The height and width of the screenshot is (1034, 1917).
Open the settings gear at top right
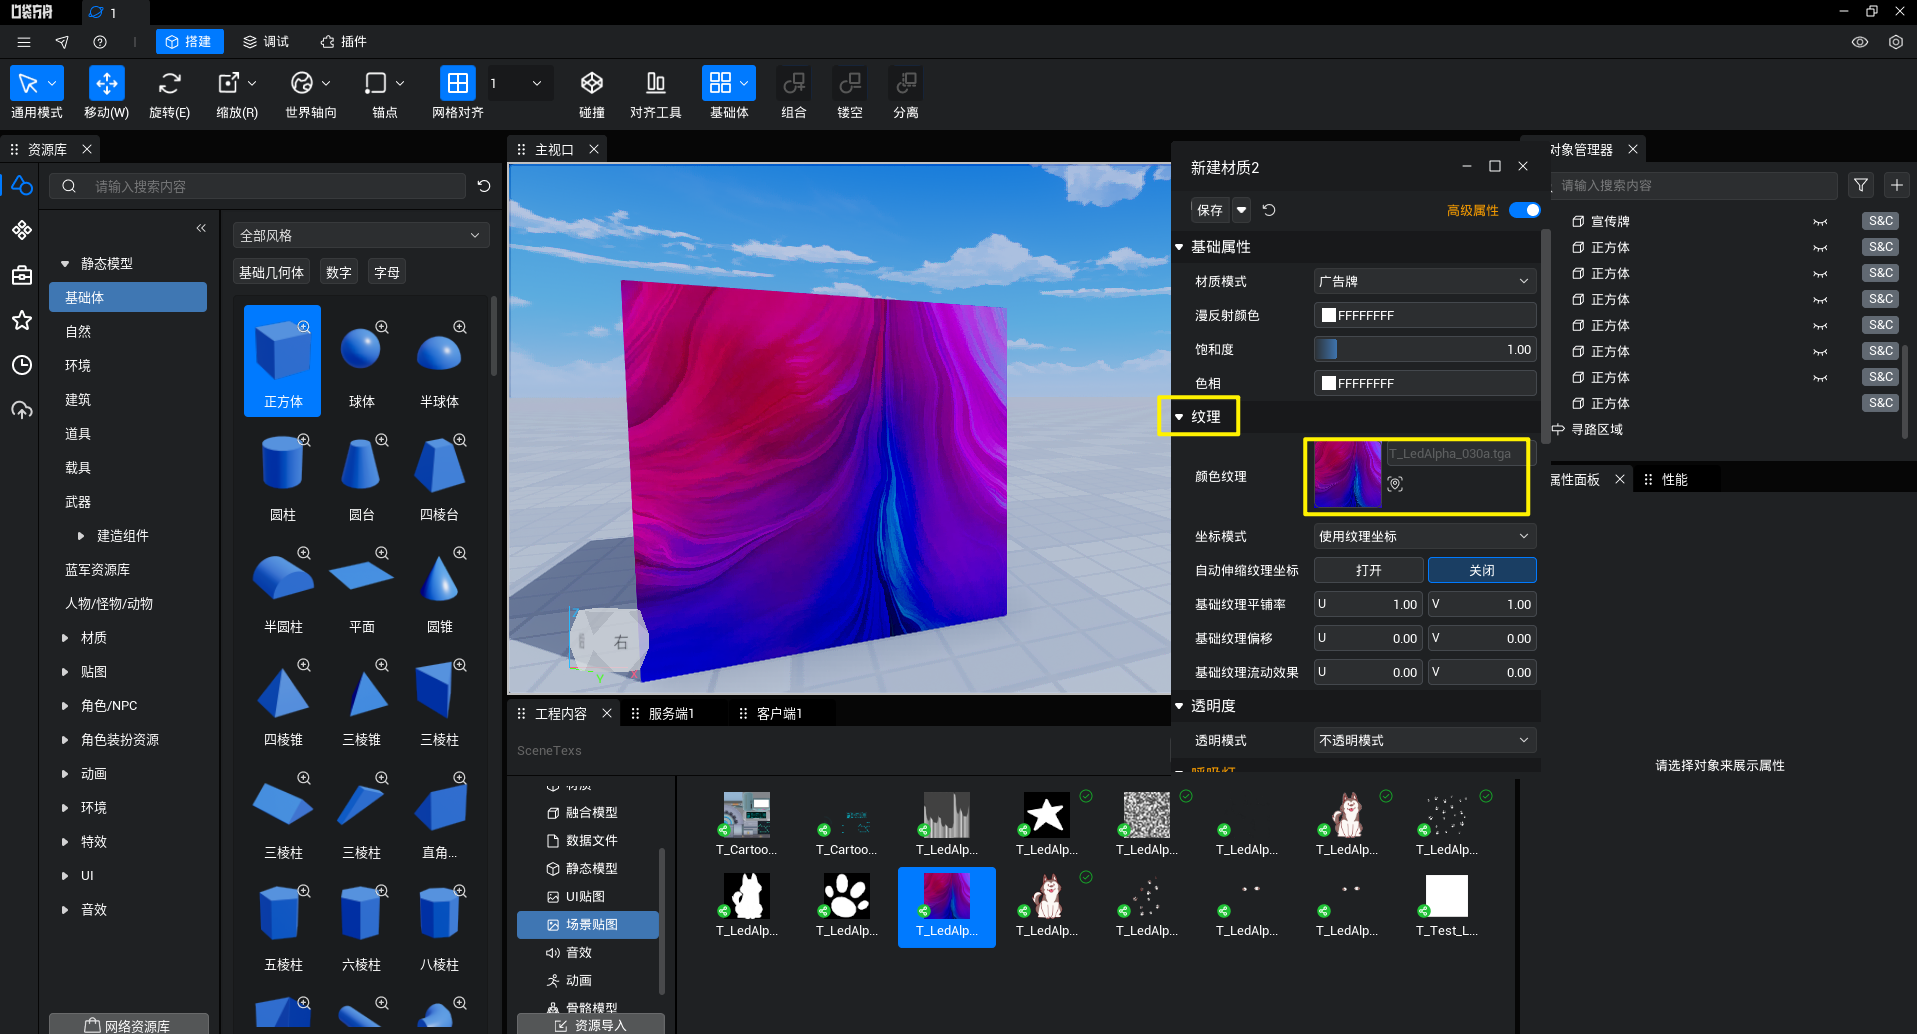[x=1896, y=42]
